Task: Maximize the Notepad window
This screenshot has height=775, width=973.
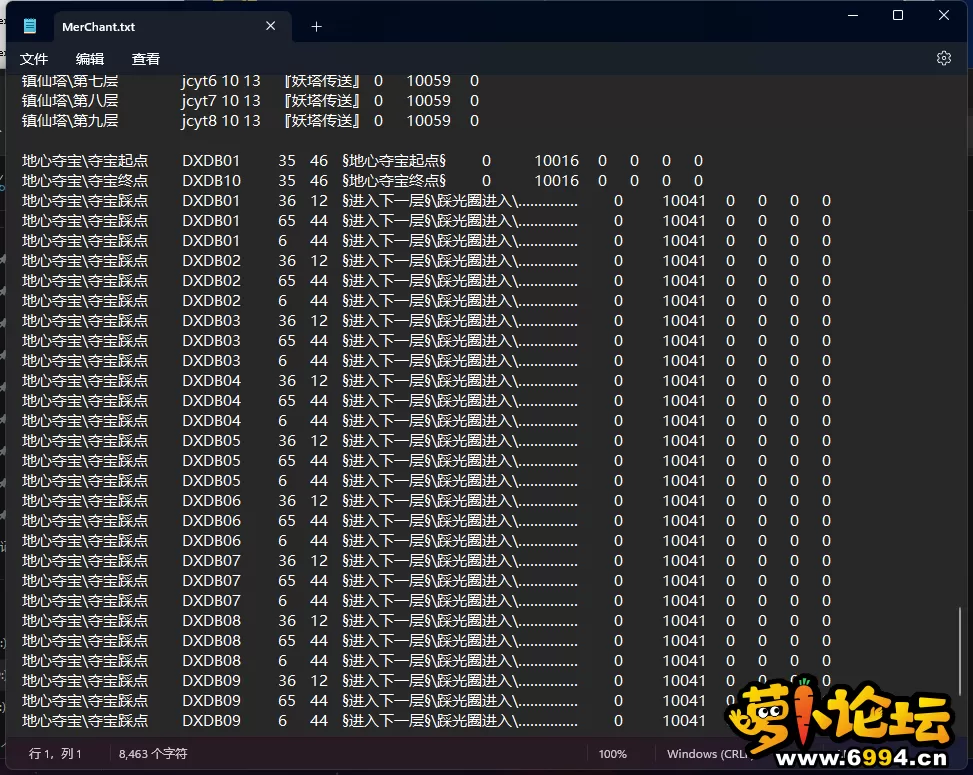Action: pyautogui.click(x=898, y=16)
